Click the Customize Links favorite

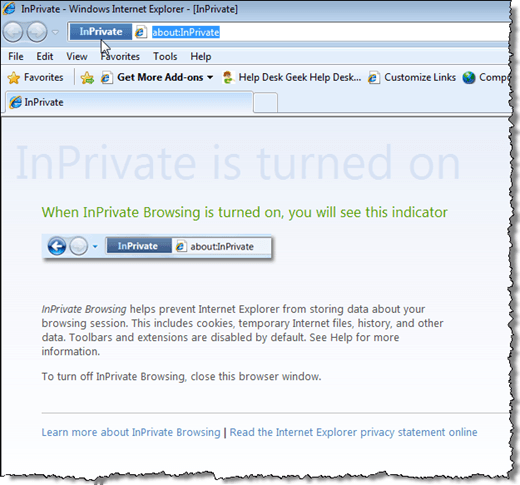(x=412, y=77)
